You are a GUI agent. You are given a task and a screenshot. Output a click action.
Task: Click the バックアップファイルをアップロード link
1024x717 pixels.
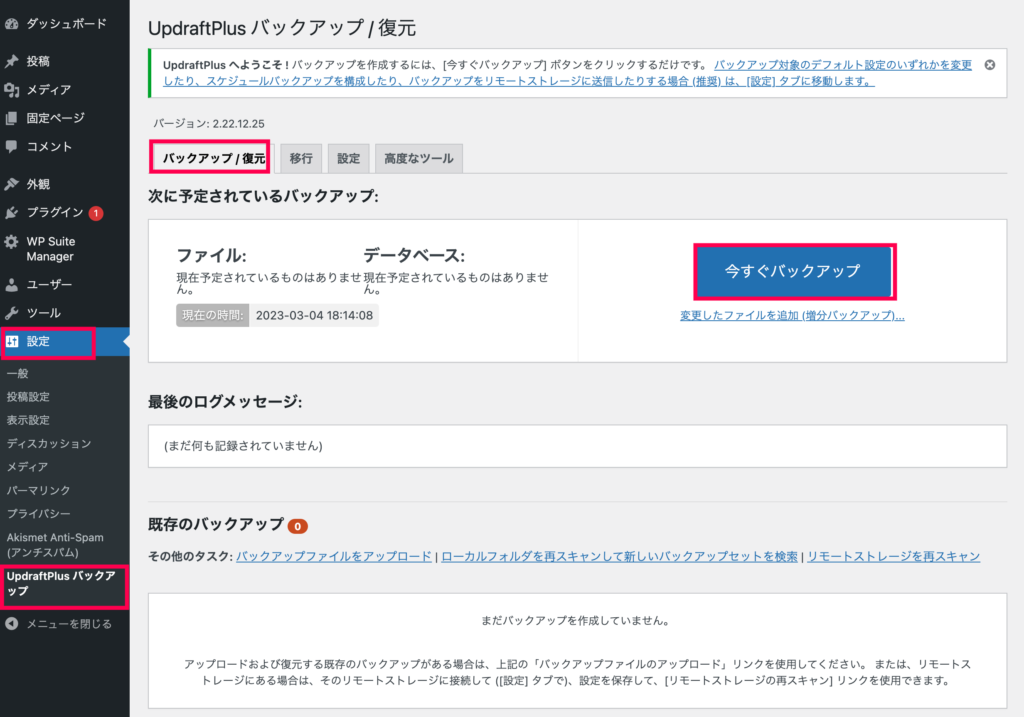coord(334,556)
